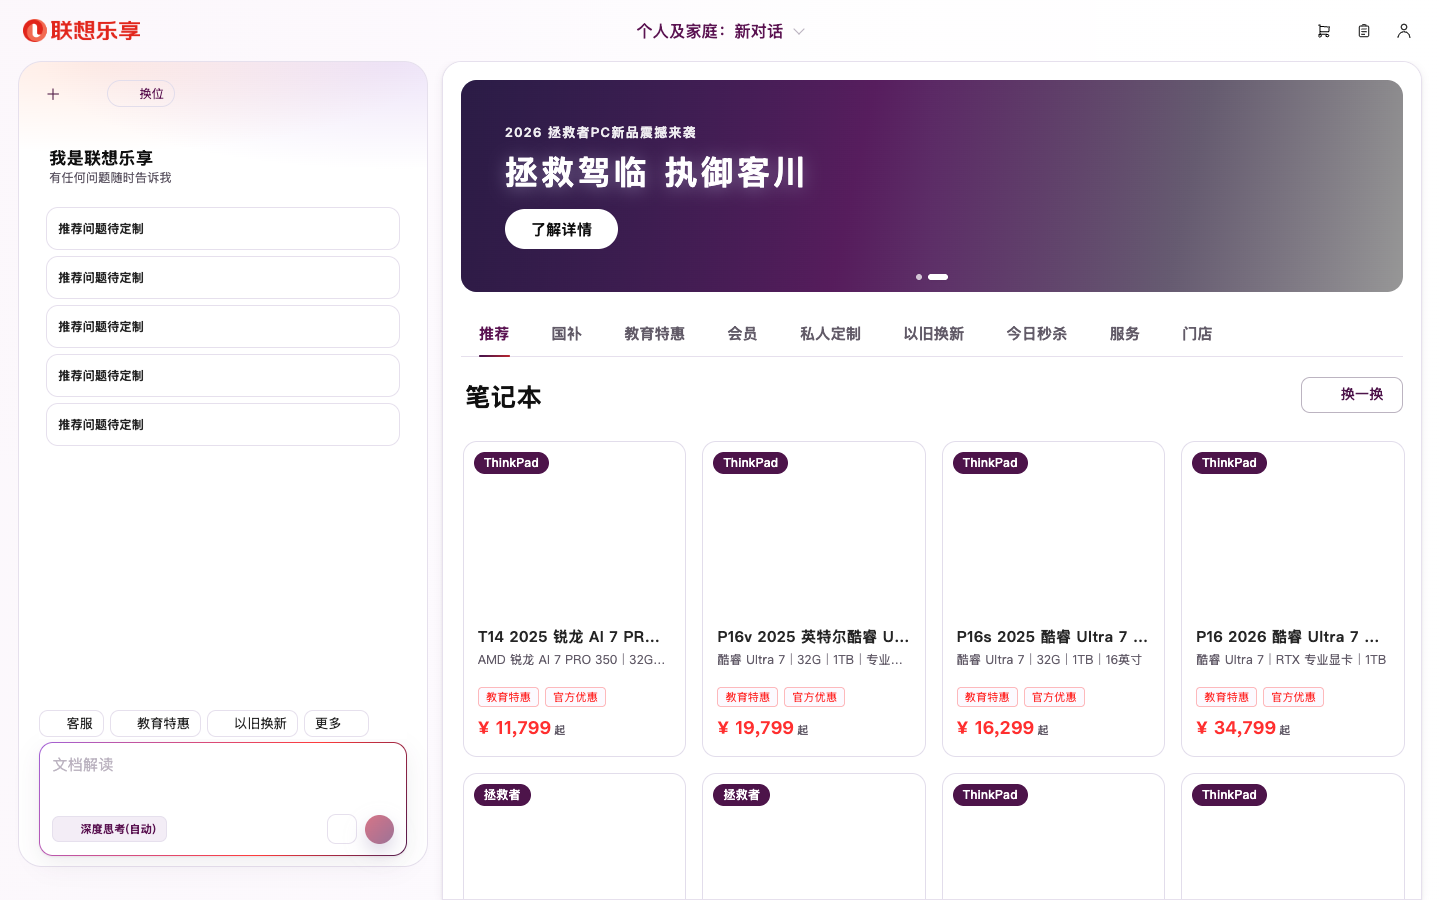1440x900 pixels.
Task: Click the 客服 chip above the chat input
Action: point(71,723)
